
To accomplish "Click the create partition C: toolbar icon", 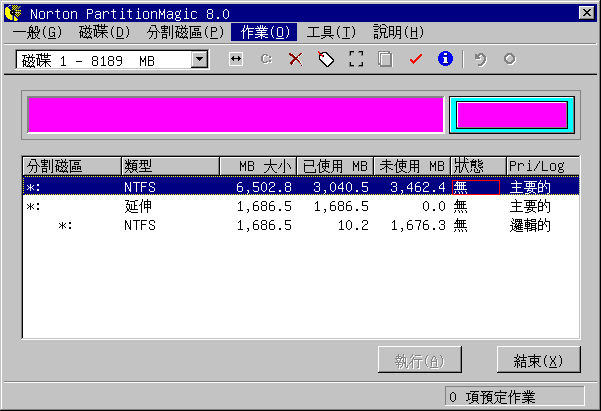I will (266, 59).
